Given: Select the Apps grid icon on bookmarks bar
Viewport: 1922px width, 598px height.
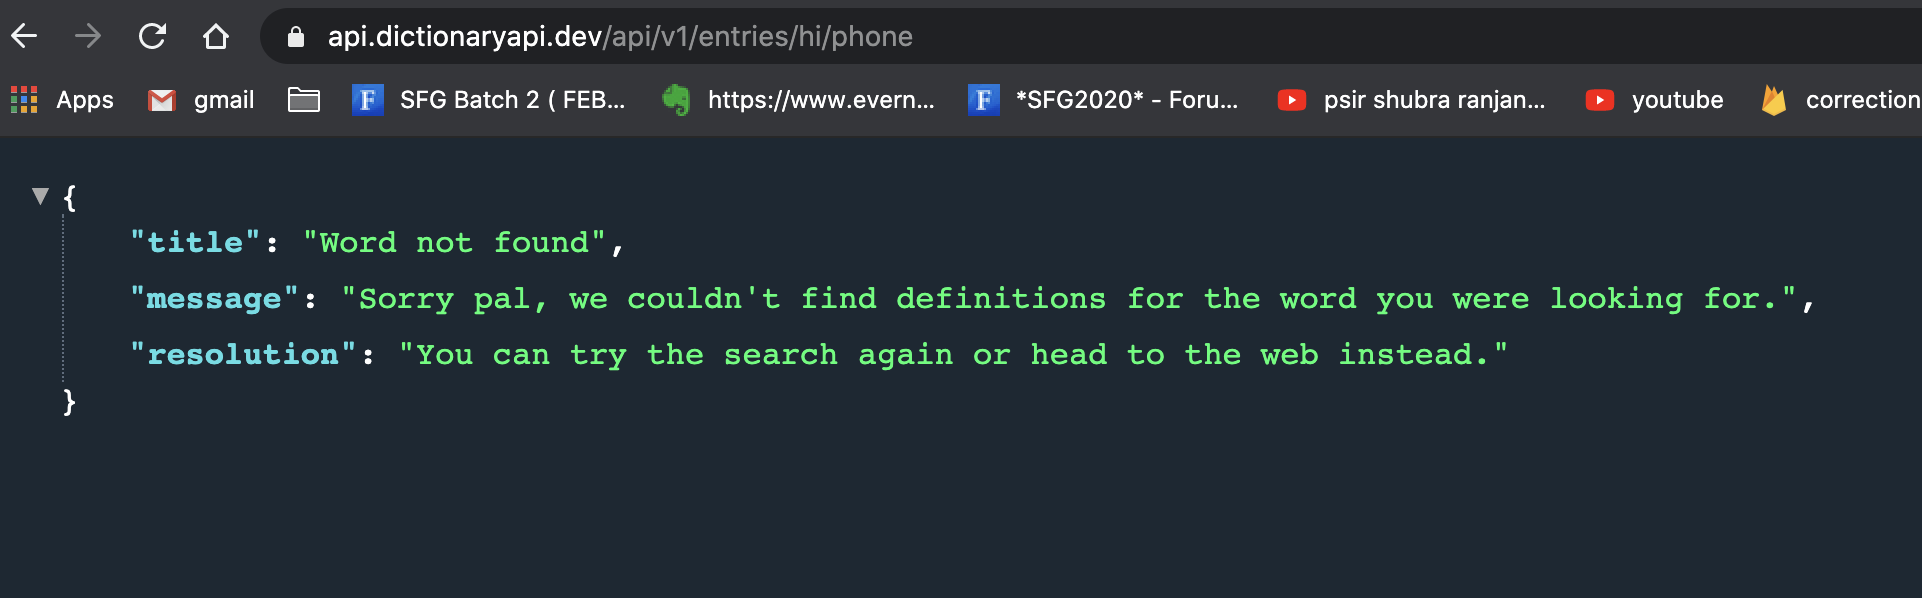Looking at the screenshot, I should point(22,99).
